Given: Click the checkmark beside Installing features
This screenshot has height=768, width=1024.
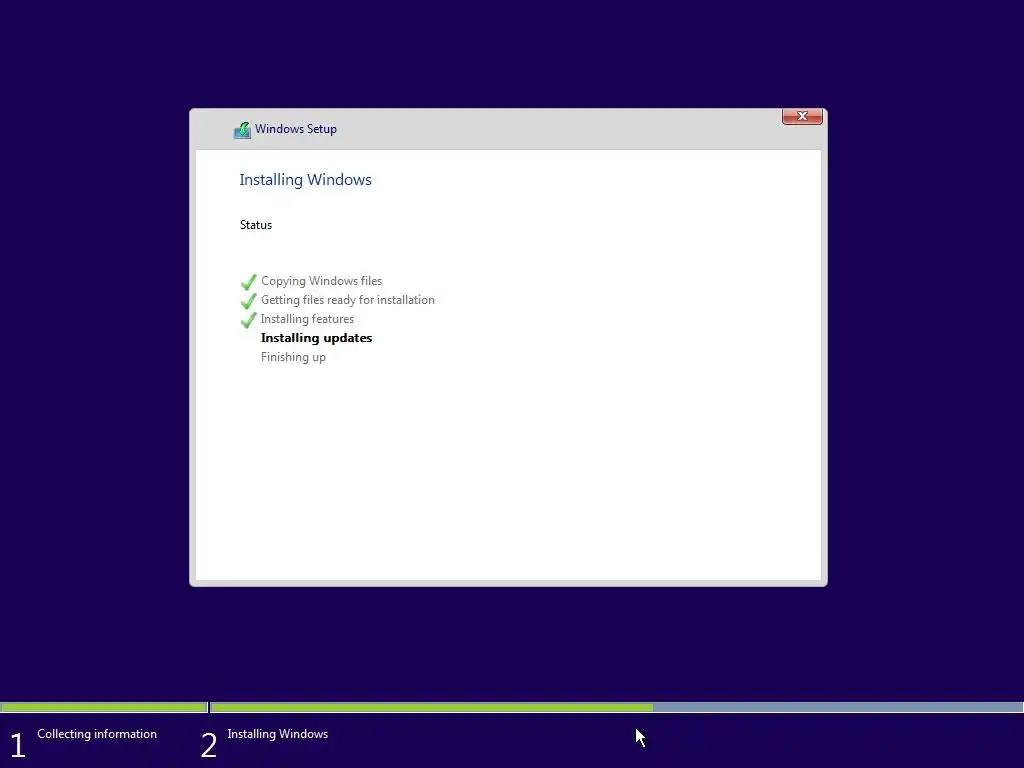Looking at the screenshot, I should 248,320.
